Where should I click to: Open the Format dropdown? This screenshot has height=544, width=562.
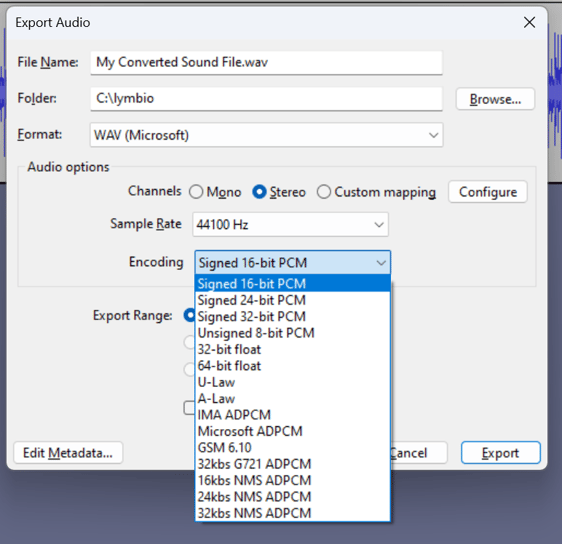tap(266, 135)
